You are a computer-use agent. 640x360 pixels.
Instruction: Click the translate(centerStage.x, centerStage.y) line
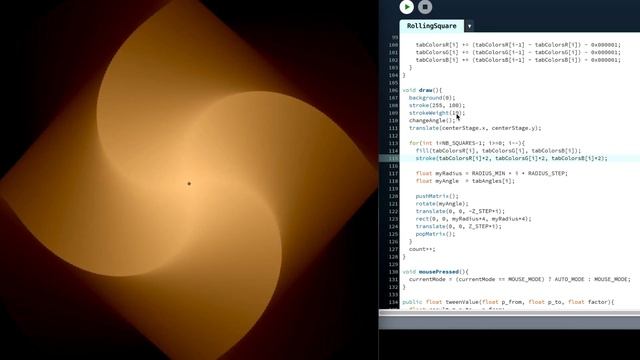click(x=475, y=128)
